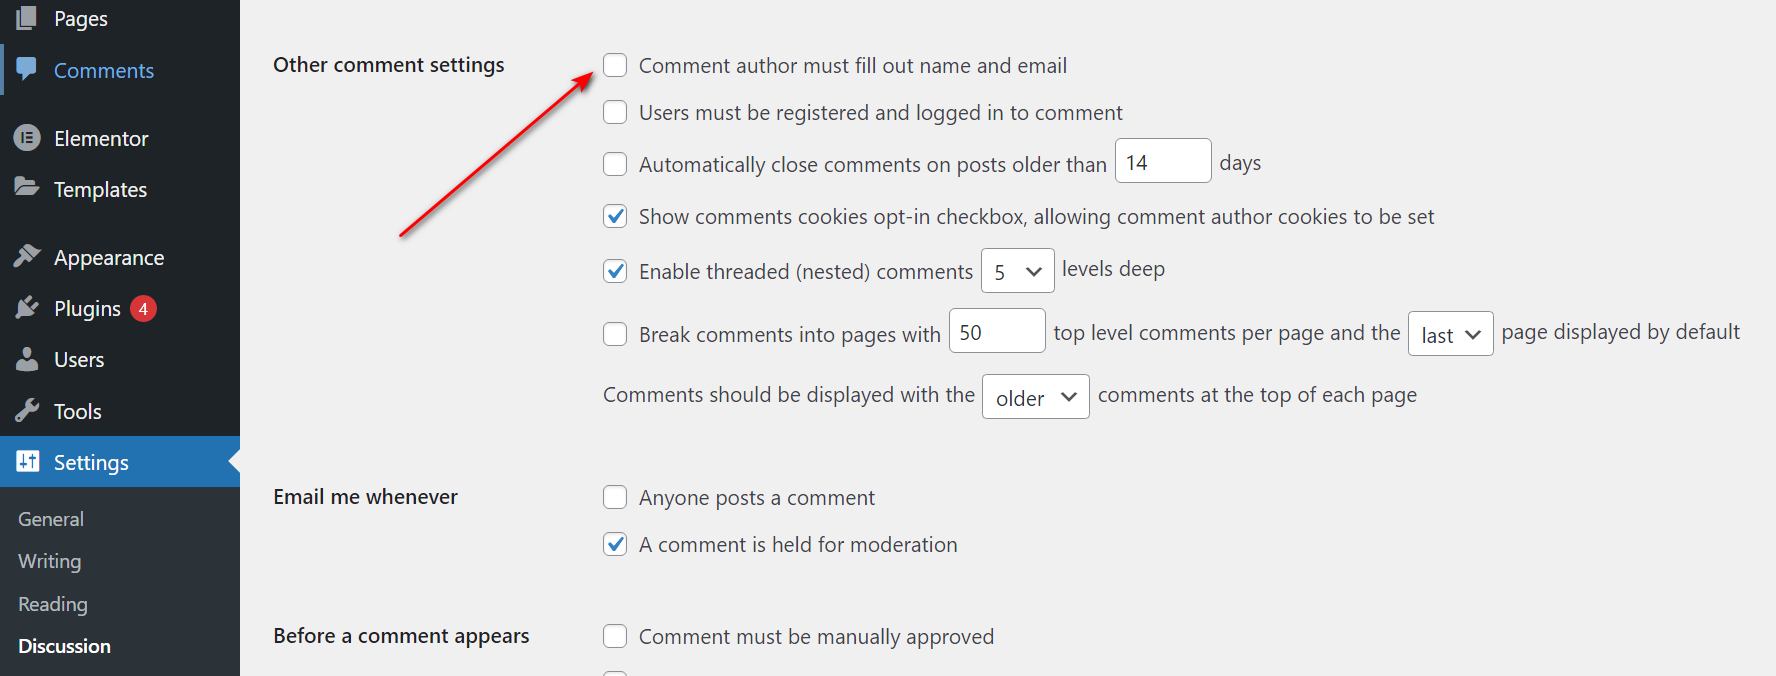The width and height of the screenshot is (1776, 676).
Task: Expand the older comments order dropdown
Action: tap(1036, 397)
